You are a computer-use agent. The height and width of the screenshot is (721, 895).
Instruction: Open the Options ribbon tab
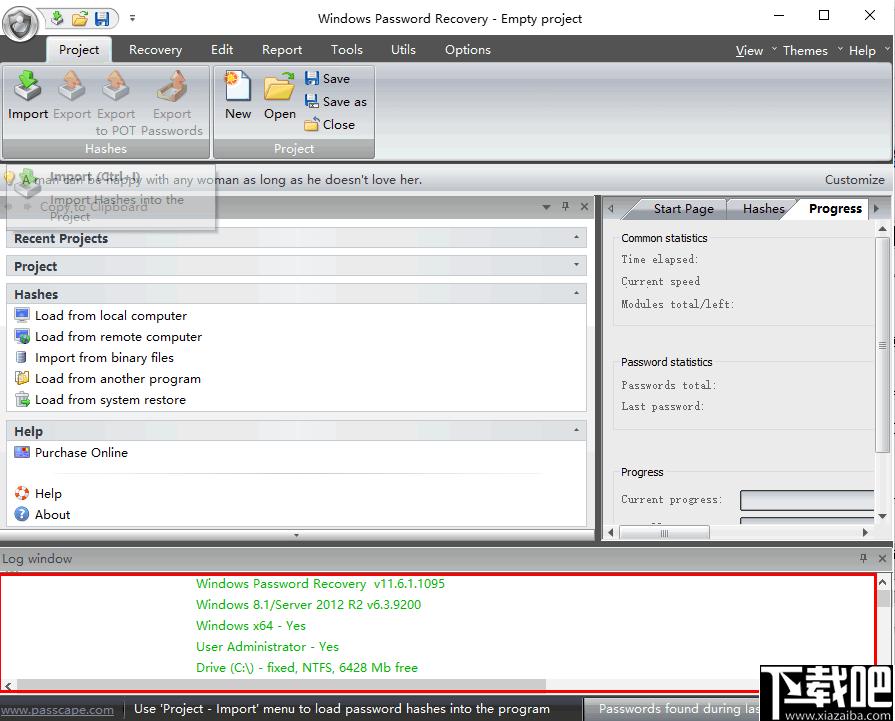click(x=467, y=50)
